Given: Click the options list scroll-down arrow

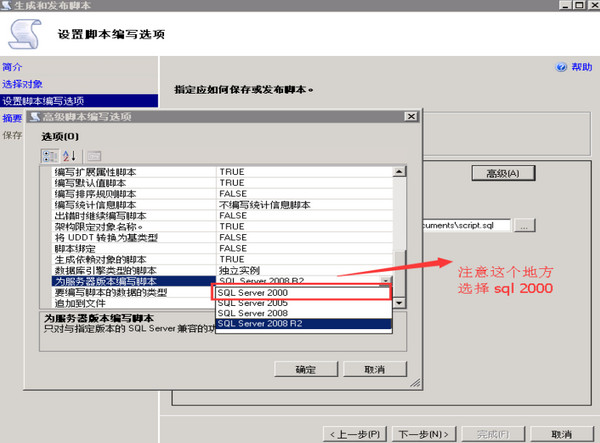Looking at the screenshot, I should [x=399, y=303].
